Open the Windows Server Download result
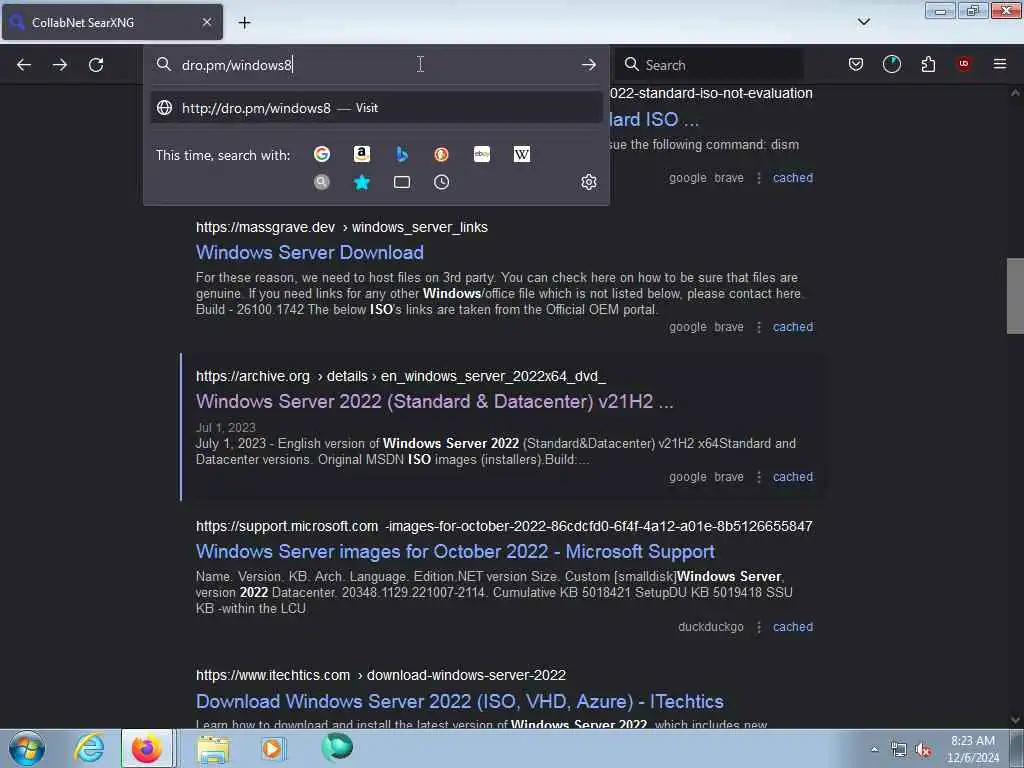Viewport: 1024px width, 768px height. 310,253
